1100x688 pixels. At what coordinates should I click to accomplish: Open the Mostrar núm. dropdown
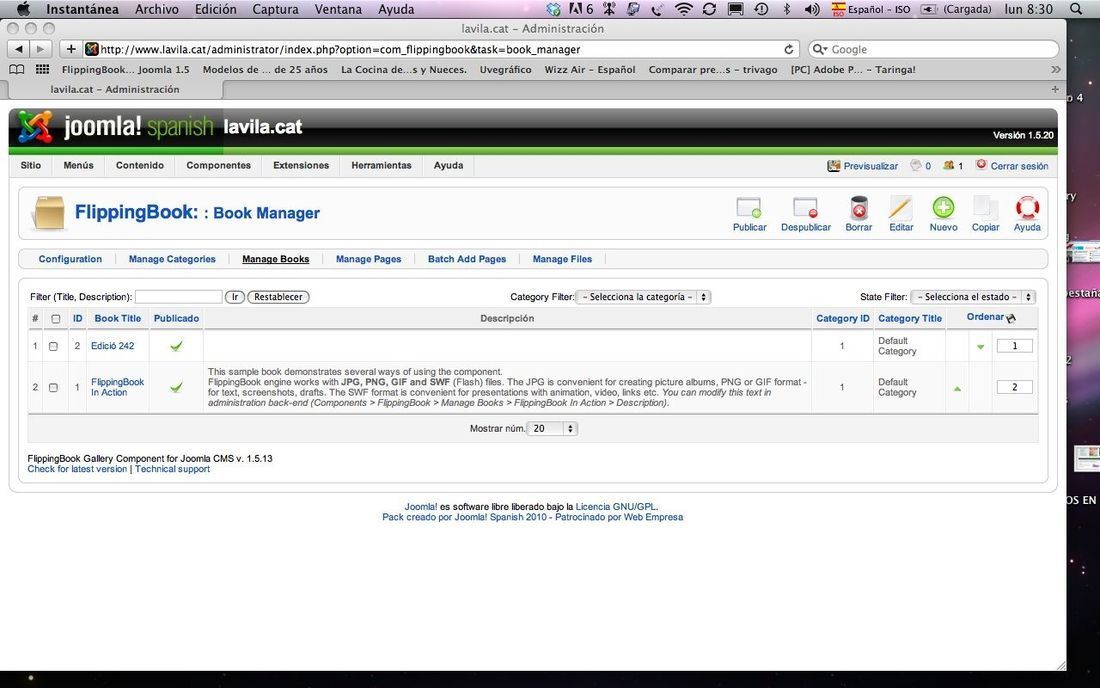click(552, 429)
